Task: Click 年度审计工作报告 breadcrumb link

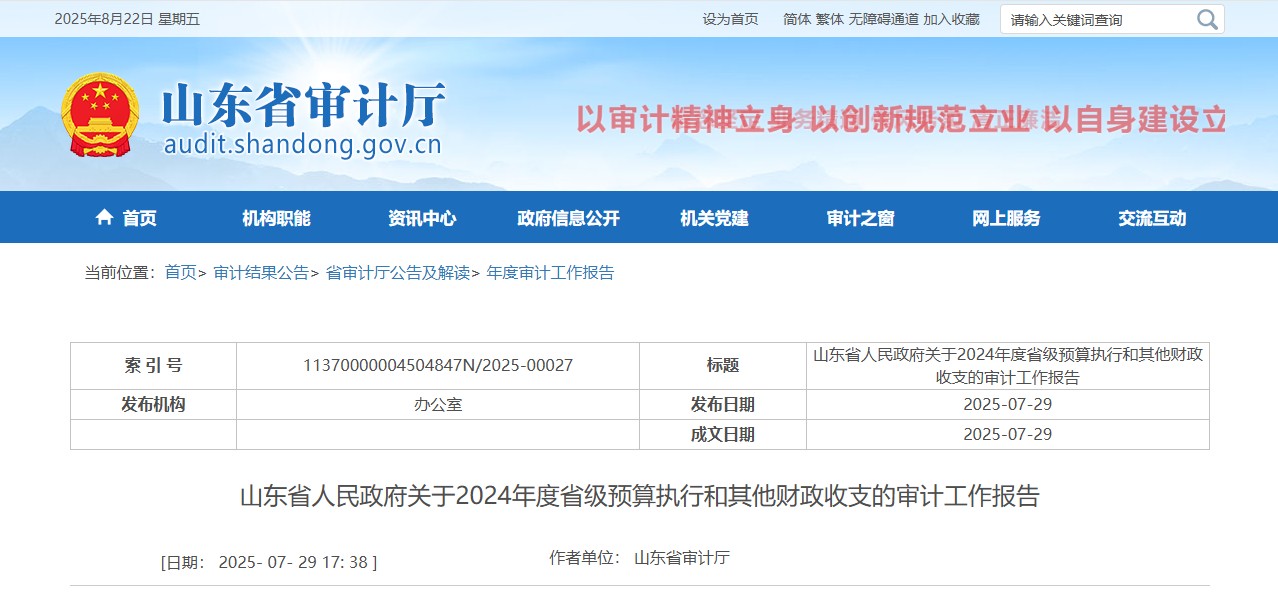Action: (550, 273)
